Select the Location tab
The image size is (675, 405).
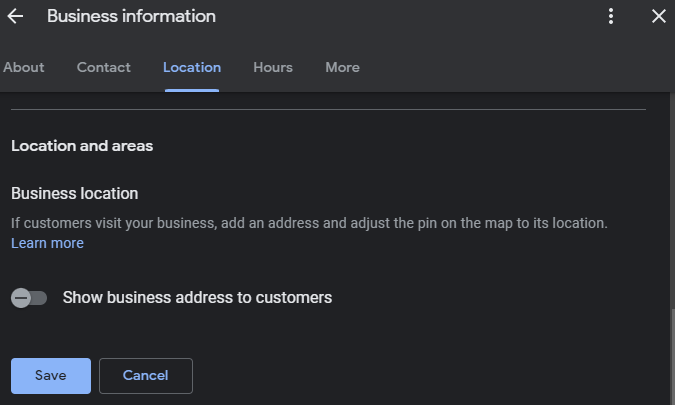click(x=192, y=68)
